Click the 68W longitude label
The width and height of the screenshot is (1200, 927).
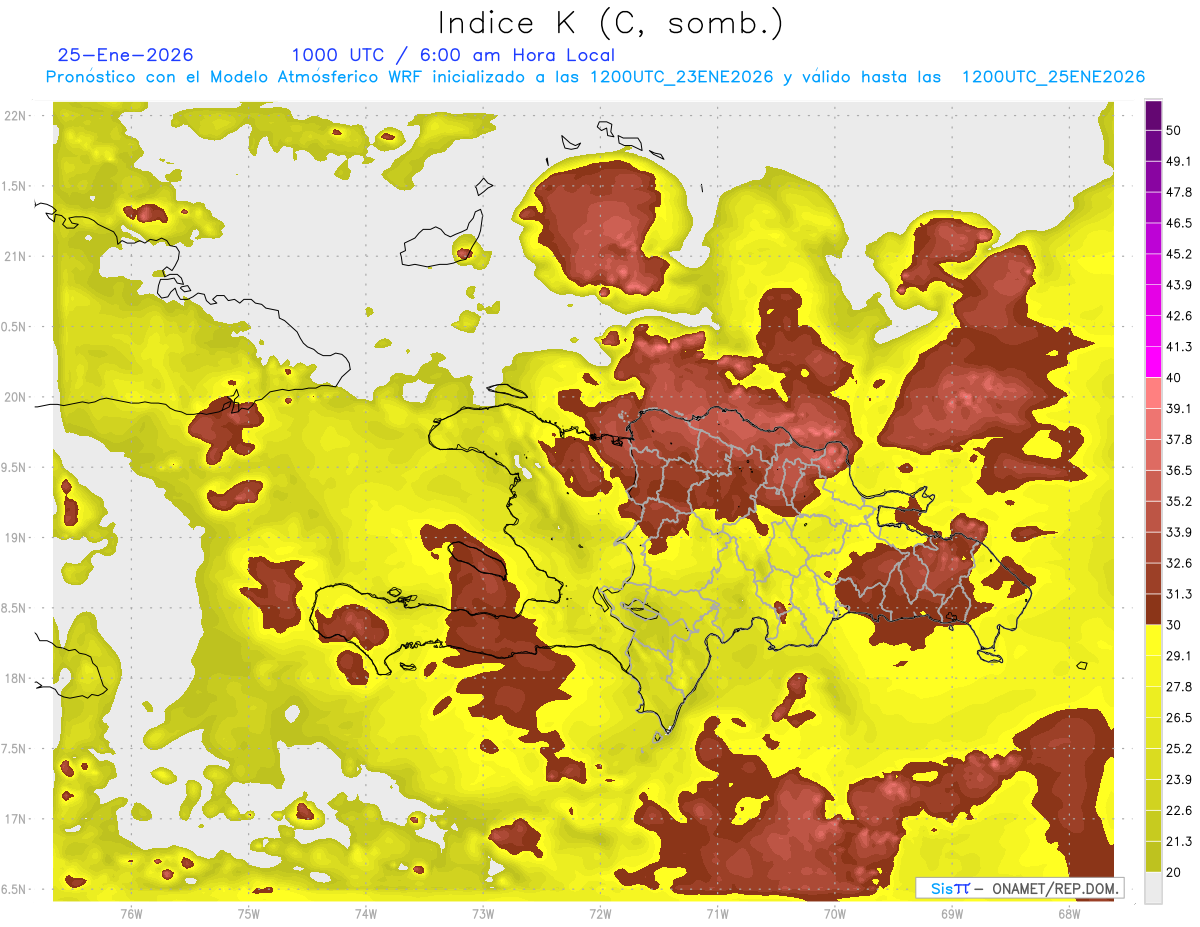click(1069, 913)
